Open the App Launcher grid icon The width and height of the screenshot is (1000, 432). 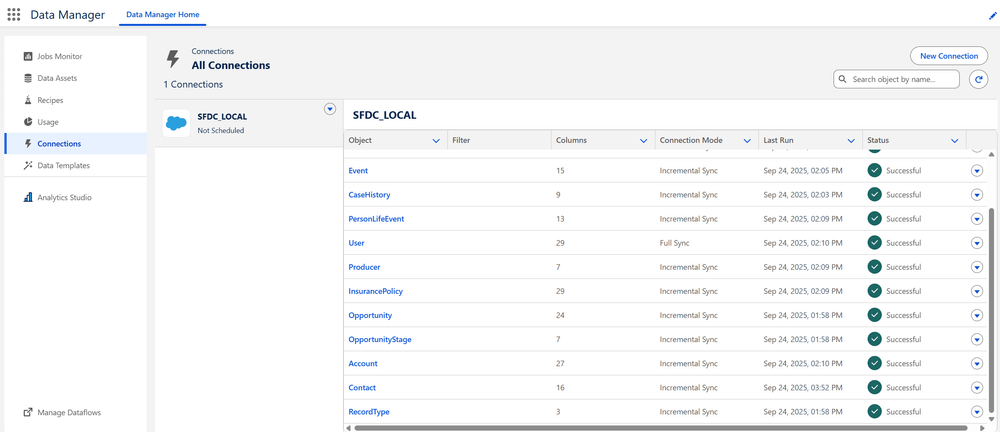(x=14, y=15)
